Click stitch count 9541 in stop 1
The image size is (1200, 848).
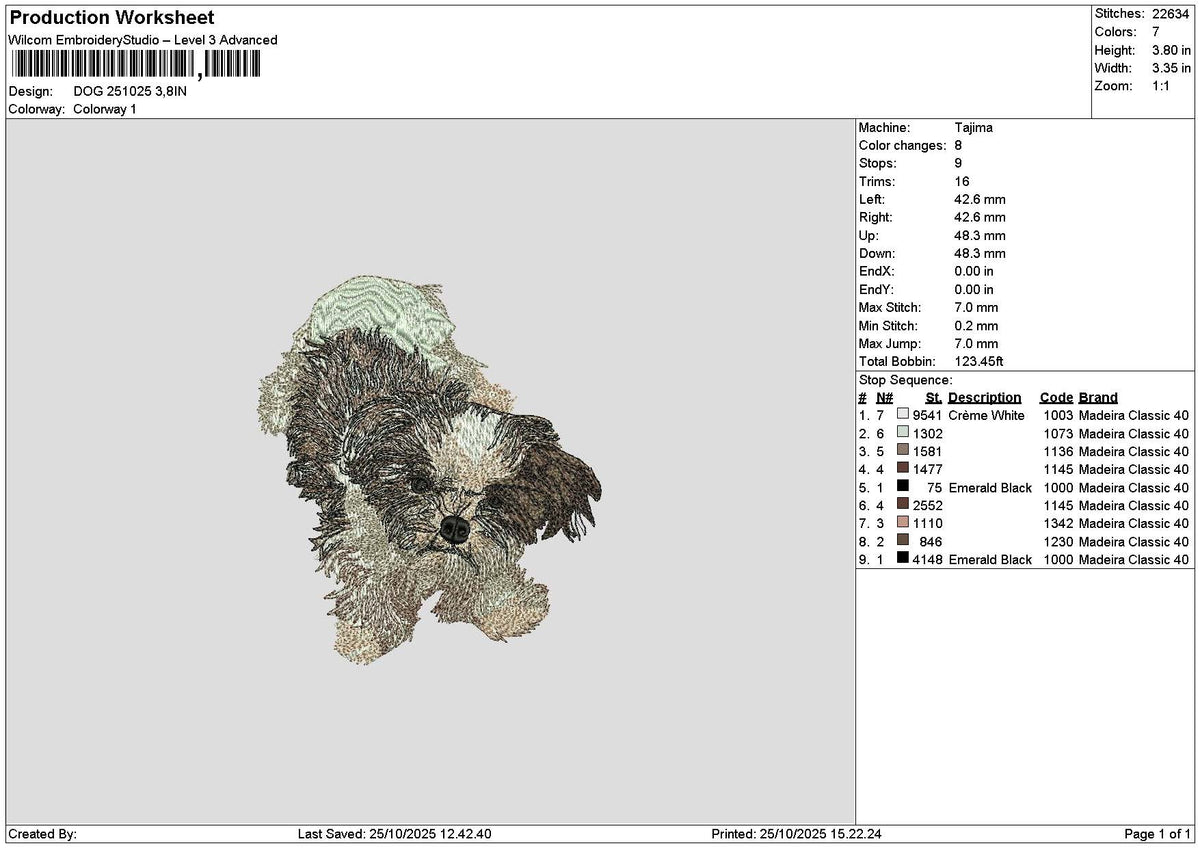(x=928, y=415)
